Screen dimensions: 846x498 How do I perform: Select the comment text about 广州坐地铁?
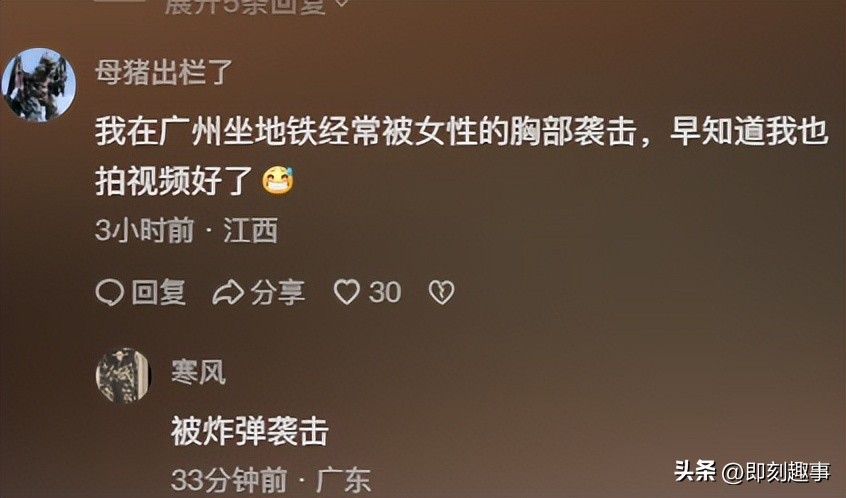pos(462,156)
